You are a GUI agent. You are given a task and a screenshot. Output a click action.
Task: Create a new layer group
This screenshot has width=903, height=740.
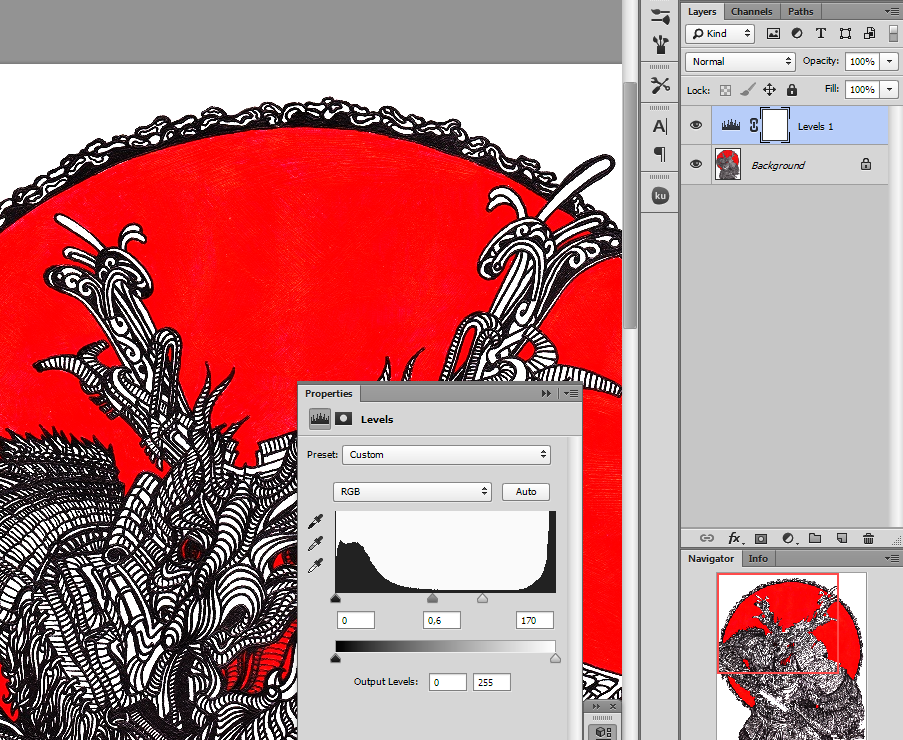click(815, 538)
